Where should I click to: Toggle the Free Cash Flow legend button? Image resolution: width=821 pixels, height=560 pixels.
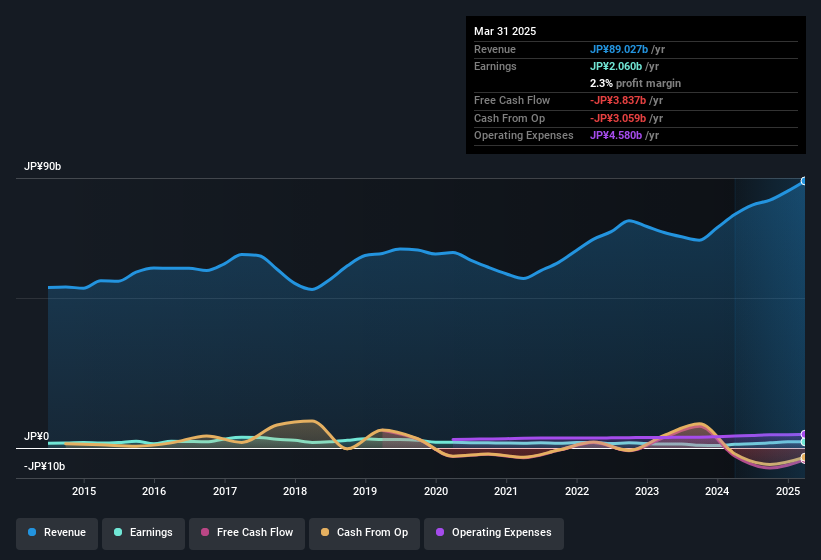(x=247, y=533)
